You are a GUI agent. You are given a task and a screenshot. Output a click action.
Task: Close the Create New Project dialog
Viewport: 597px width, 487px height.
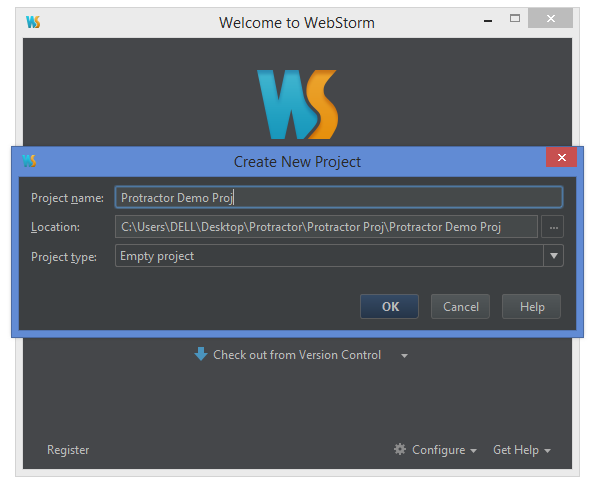pyautogui.click(x=562, y=157)
